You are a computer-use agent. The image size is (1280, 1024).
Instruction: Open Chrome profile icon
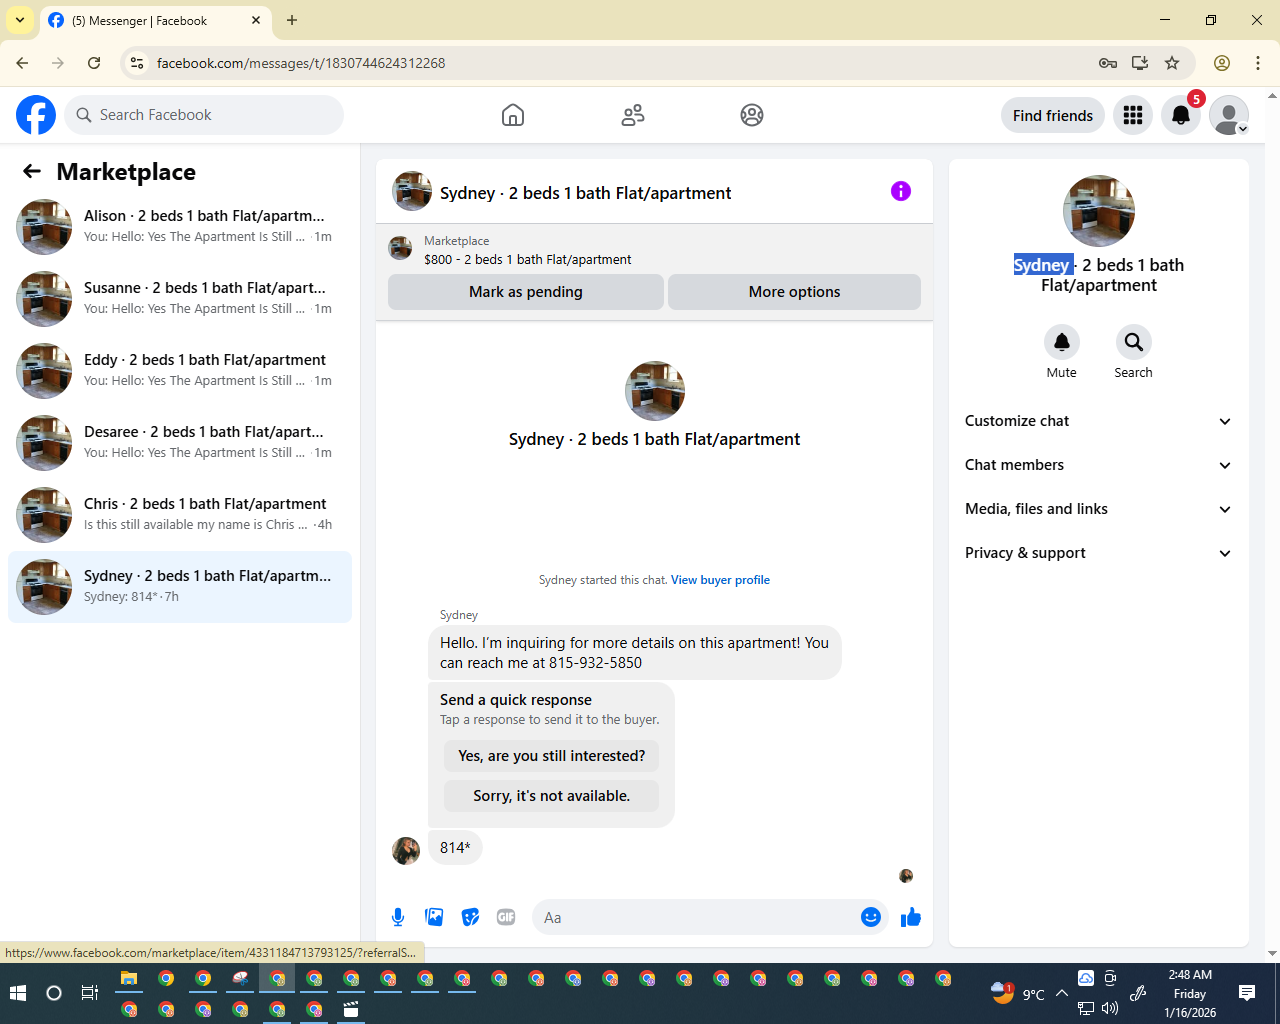coord(1222,63)
